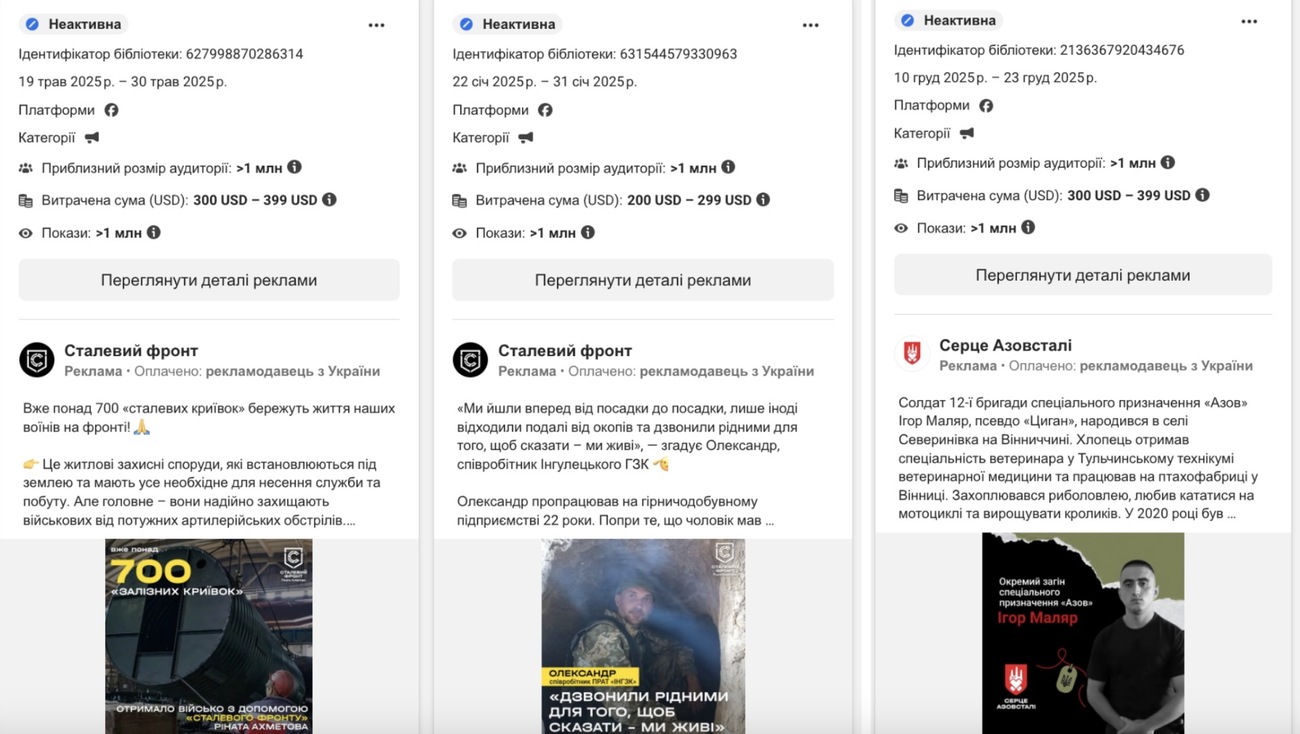Viewport: 1300px width, 734px height.
Task: Click Переглянути деталі реклами in middle card
Action: coord(643,280)
